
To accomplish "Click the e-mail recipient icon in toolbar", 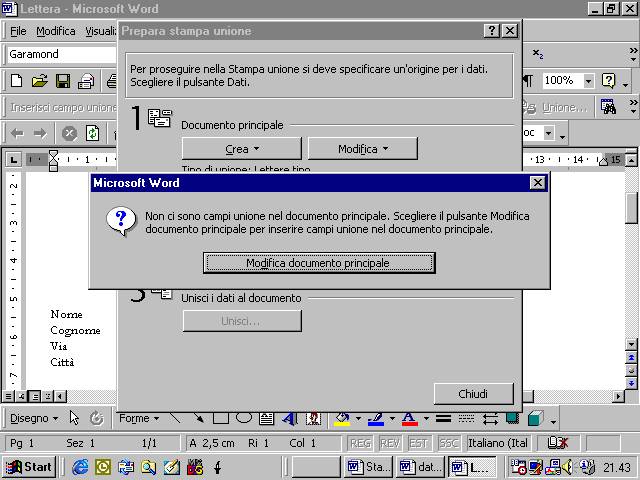I will (x=86, y=80).
